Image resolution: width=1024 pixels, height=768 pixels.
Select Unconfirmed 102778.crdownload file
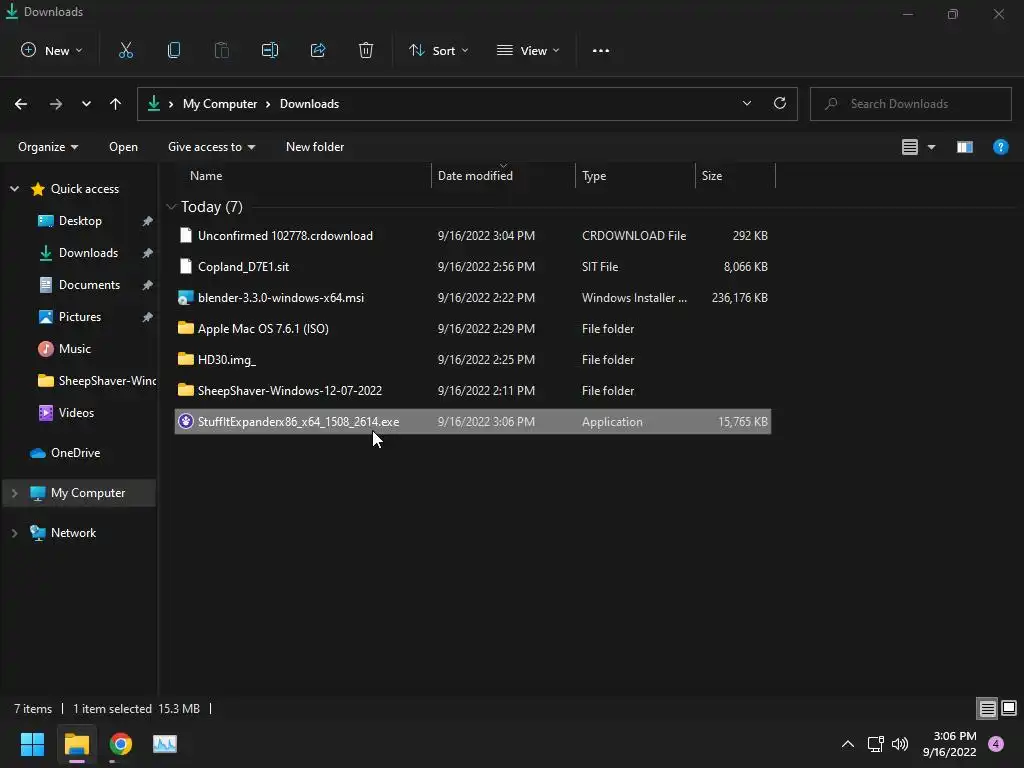click(x=473, y=236)
